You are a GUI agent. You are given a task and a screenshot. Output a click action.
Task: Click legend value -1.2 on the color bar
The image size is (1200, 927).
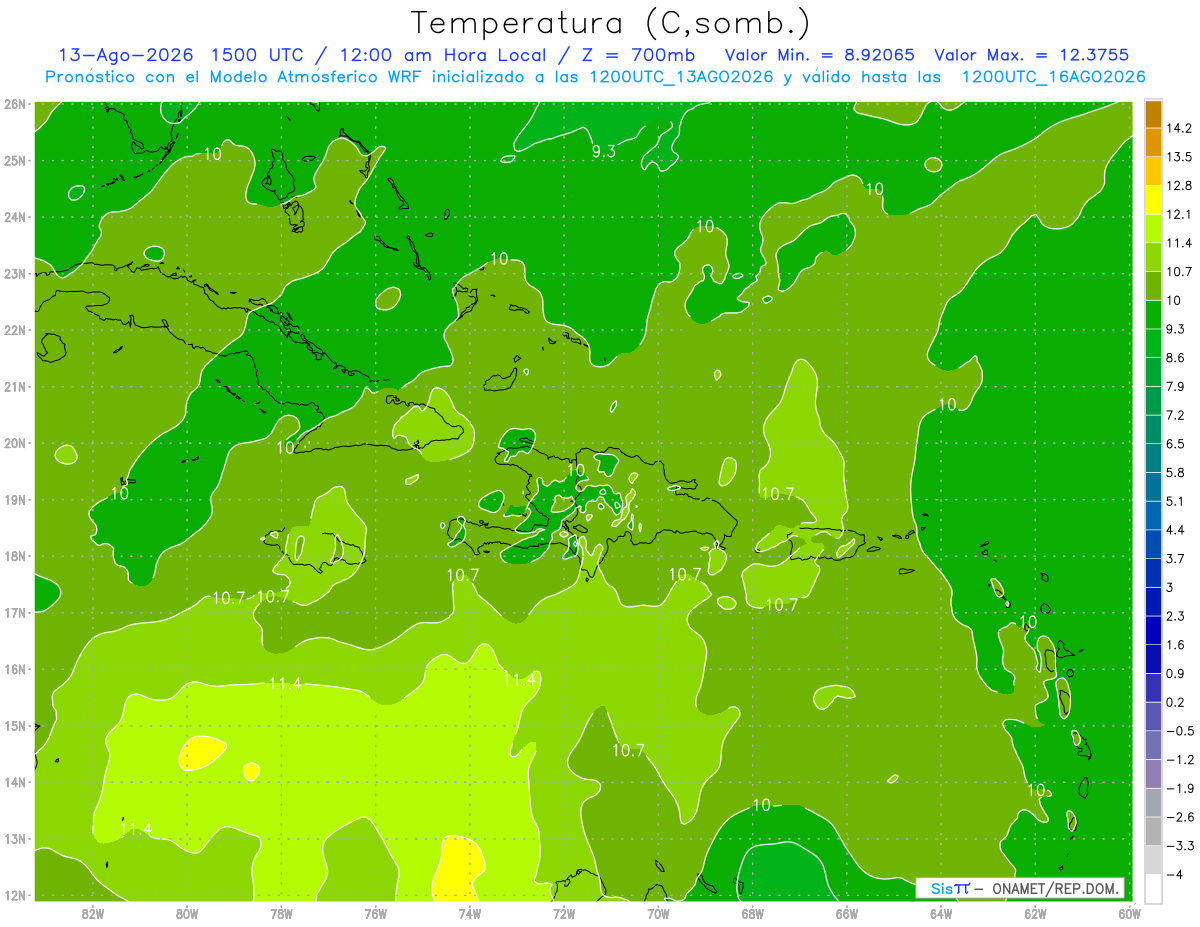[x=1180, y=760]
